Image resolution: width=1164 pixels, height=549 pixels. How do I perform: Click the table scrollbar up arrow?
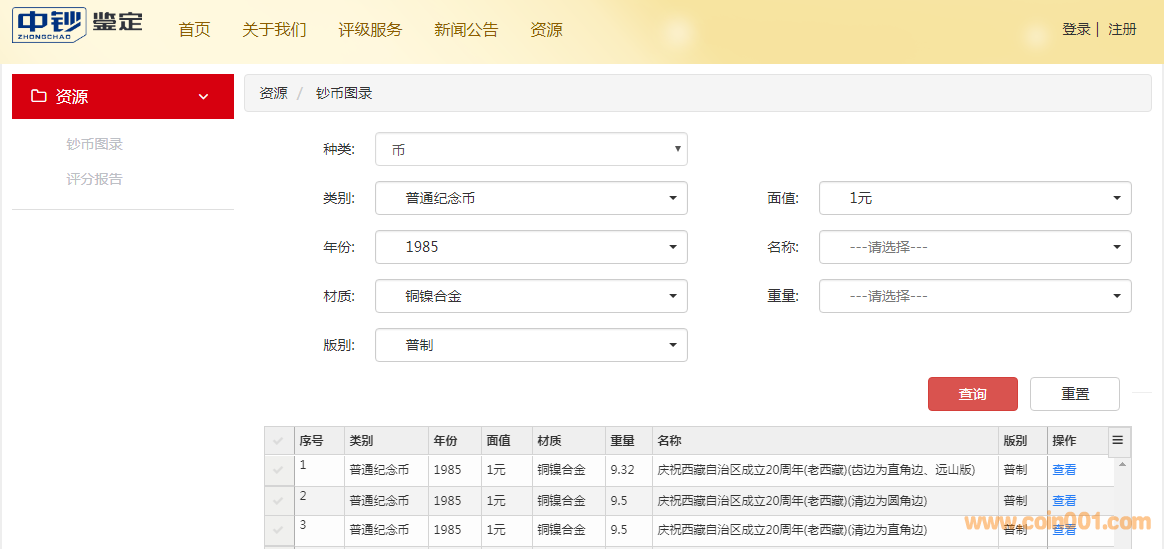(x=1123, y=465)
